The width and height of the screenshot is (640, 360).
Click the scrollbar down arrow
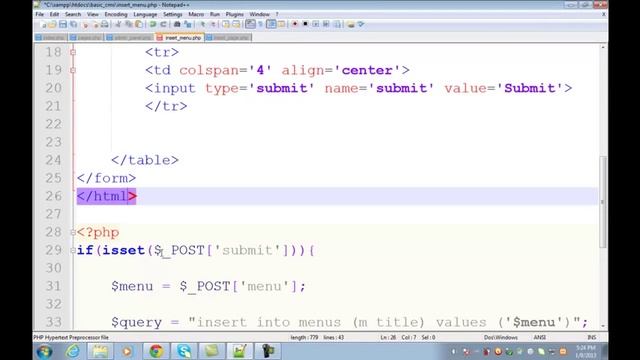[x=603, y=326]
